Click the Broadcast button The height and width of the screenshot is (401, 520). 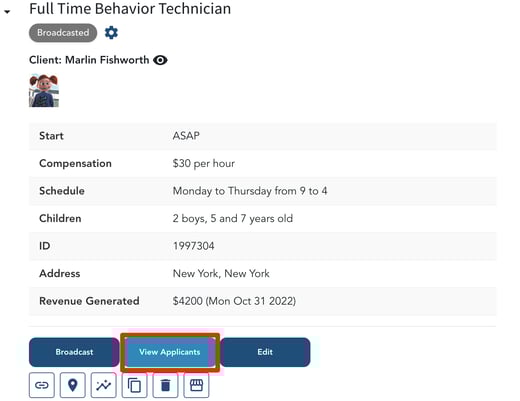point(74,352)
